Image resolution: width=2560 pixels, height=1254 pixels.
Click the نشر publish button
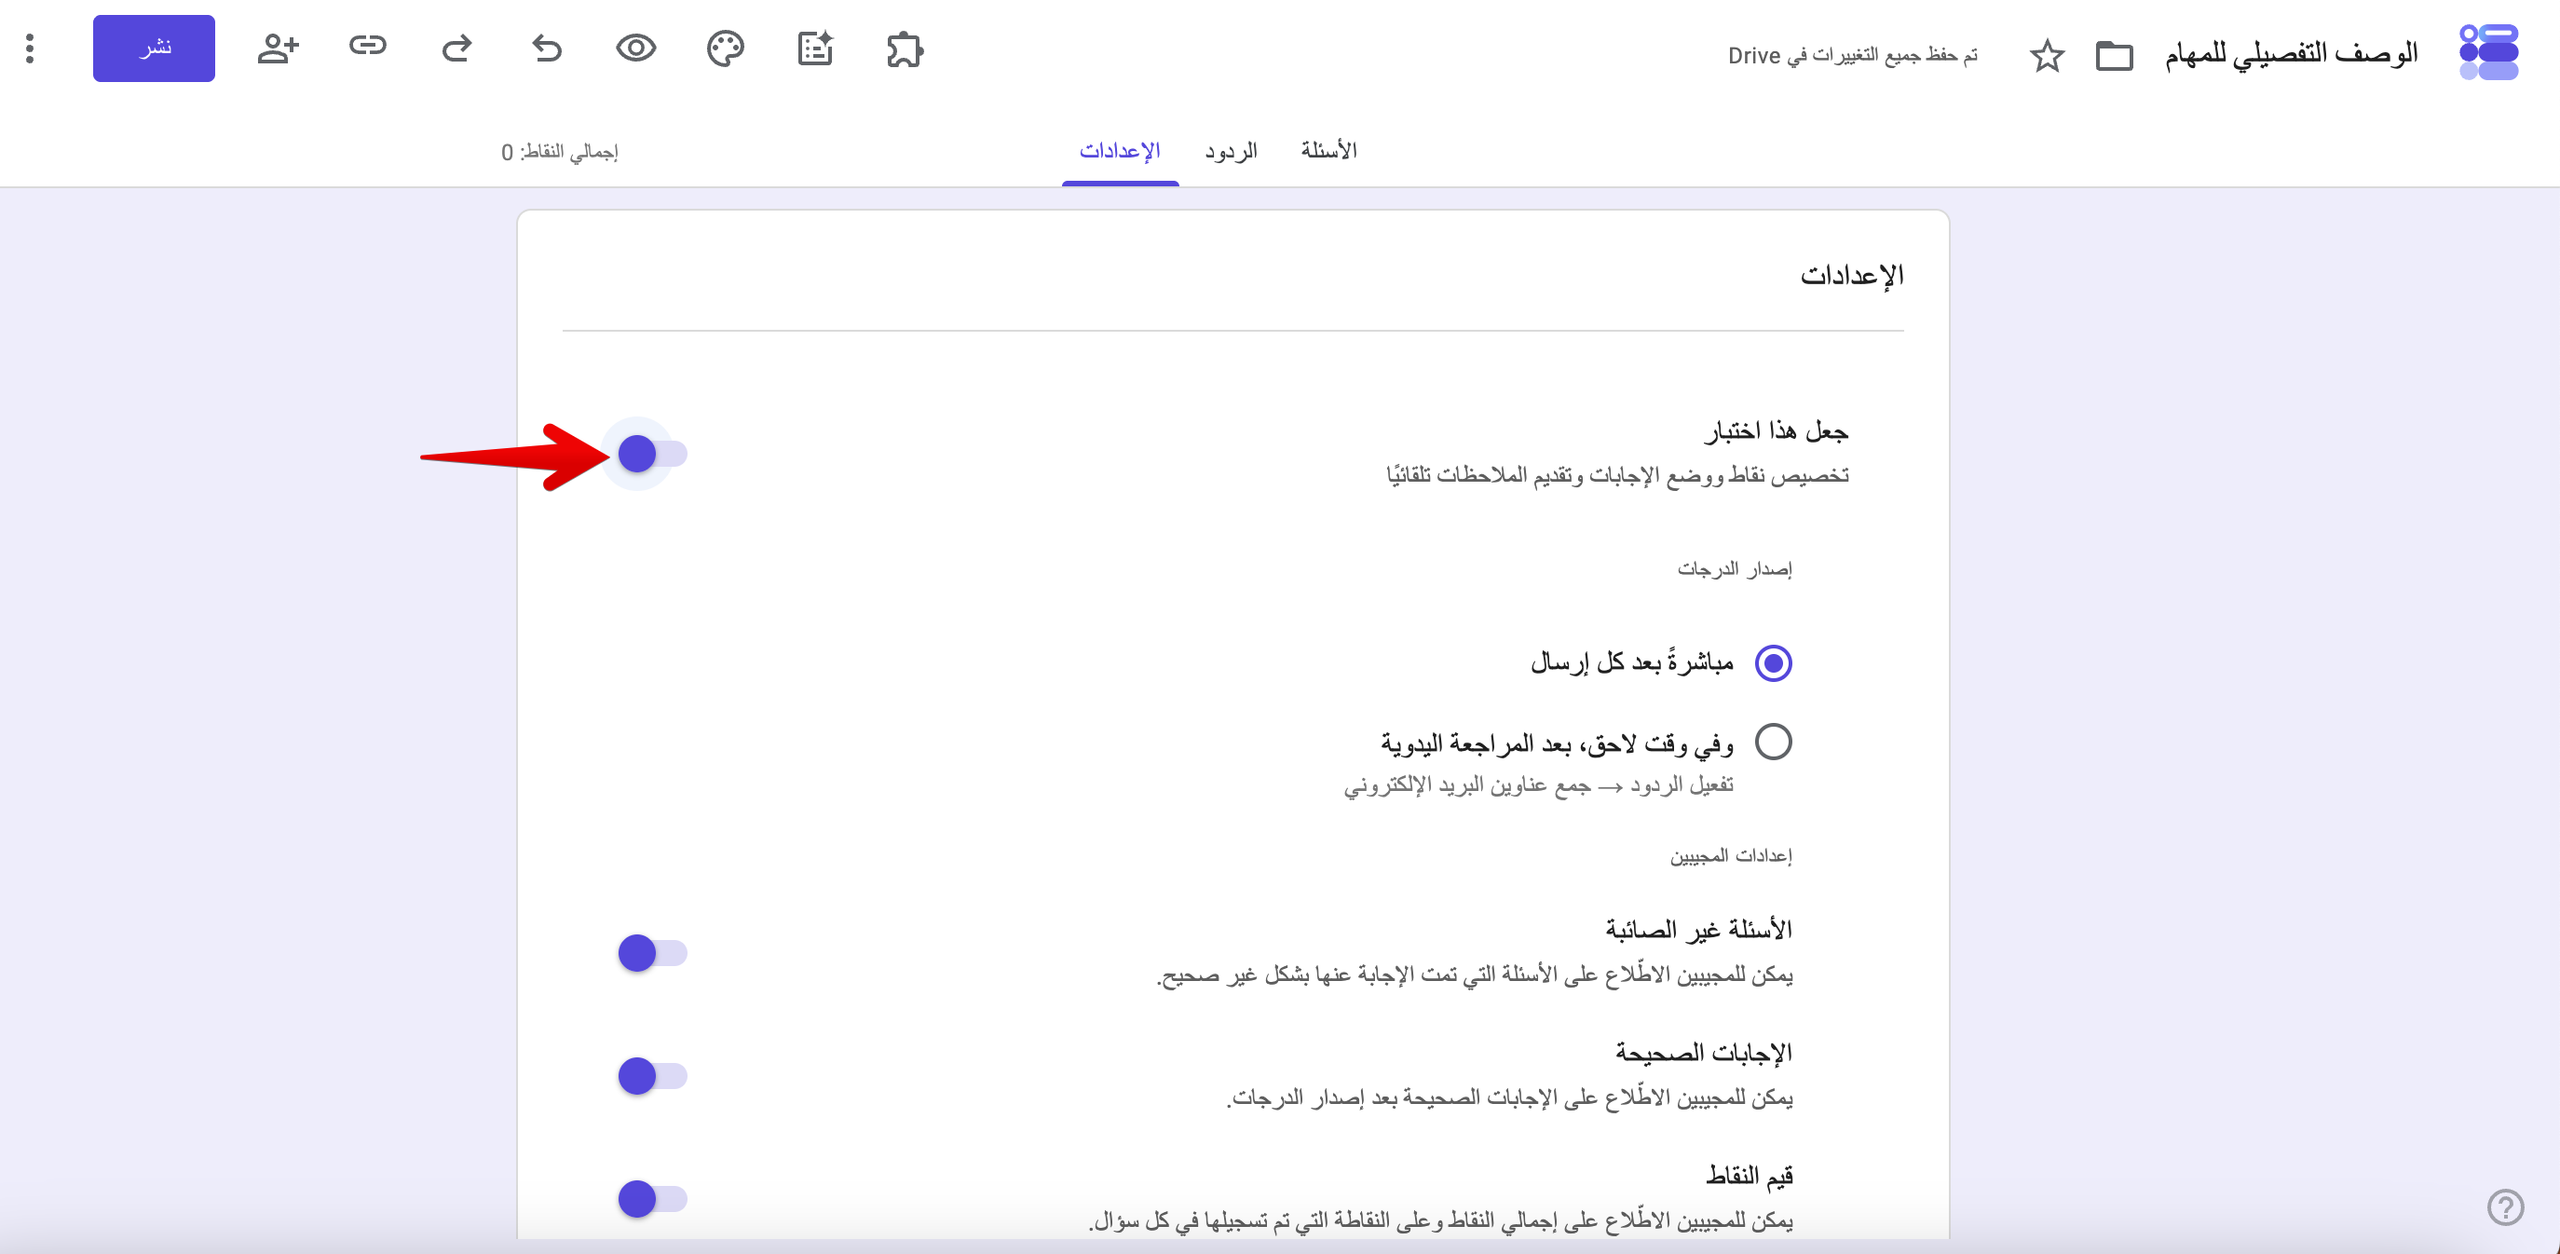tap(154, 48)
